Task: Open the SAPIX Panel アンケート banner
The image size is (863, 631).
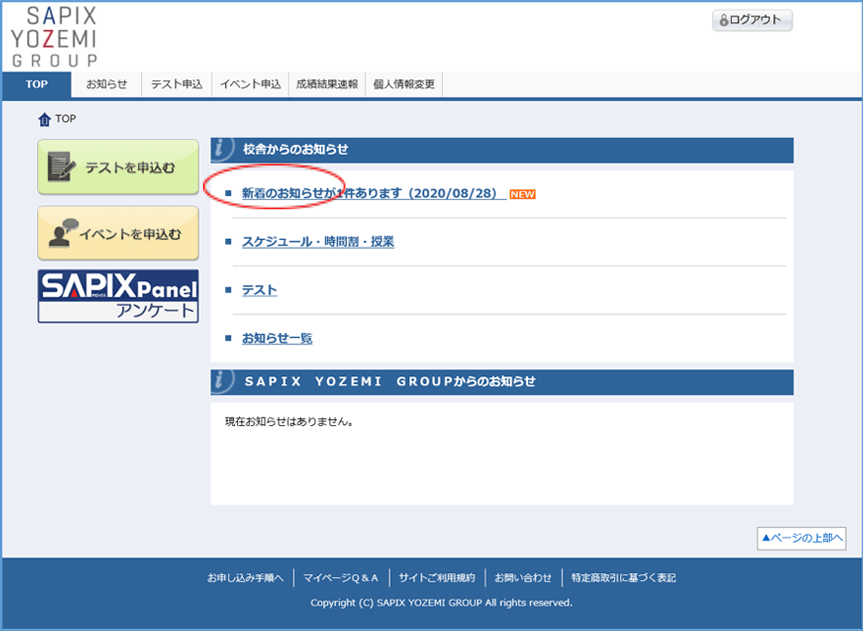Action: click(118, 296)
